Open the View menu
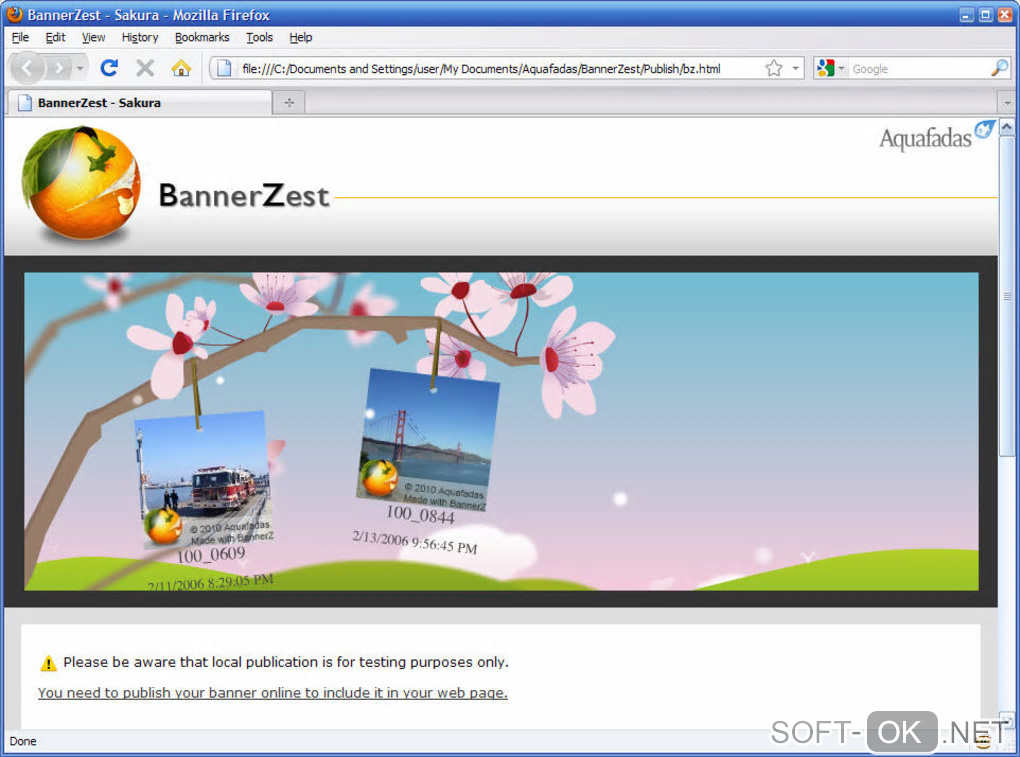Viewport: 1020px width, 757px height. tap(93, 37)
